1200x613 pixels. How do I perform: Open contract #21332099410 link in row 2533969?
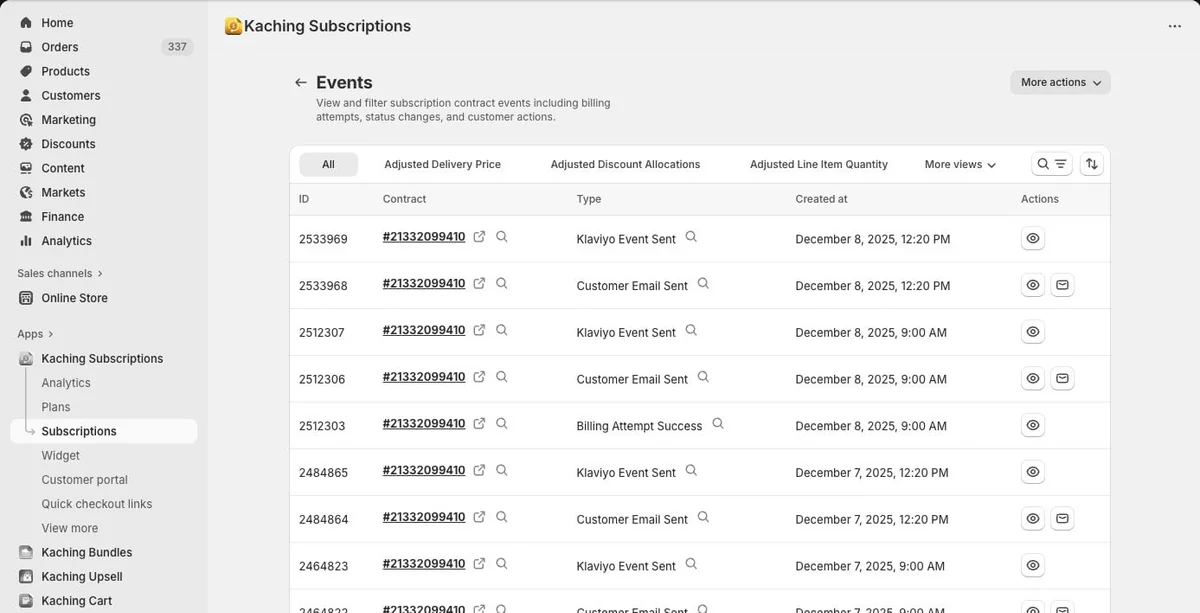pyautogui.click(x=424, y=237)
